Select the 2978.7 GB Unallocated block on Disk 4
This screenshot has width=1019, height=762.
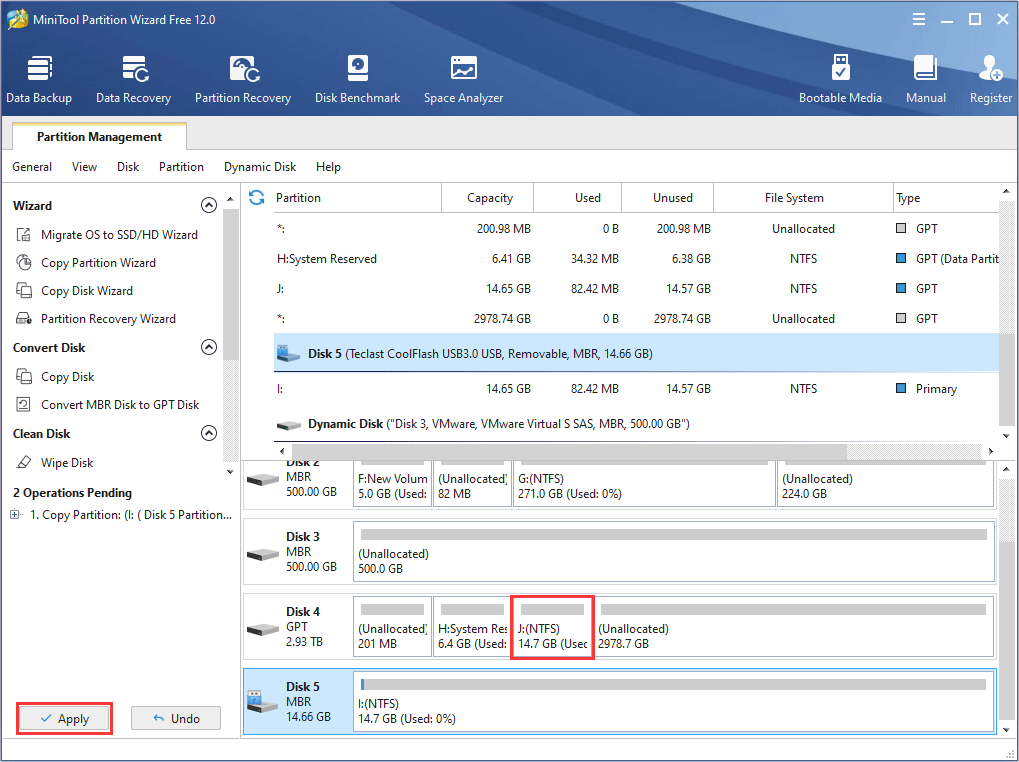[794, 628]
